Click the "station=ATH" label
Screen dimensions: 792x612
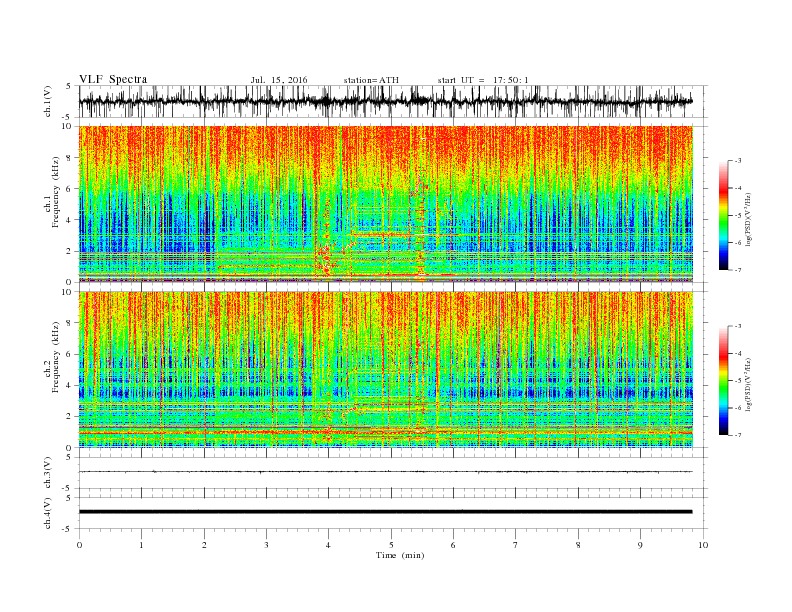(371, 80)
